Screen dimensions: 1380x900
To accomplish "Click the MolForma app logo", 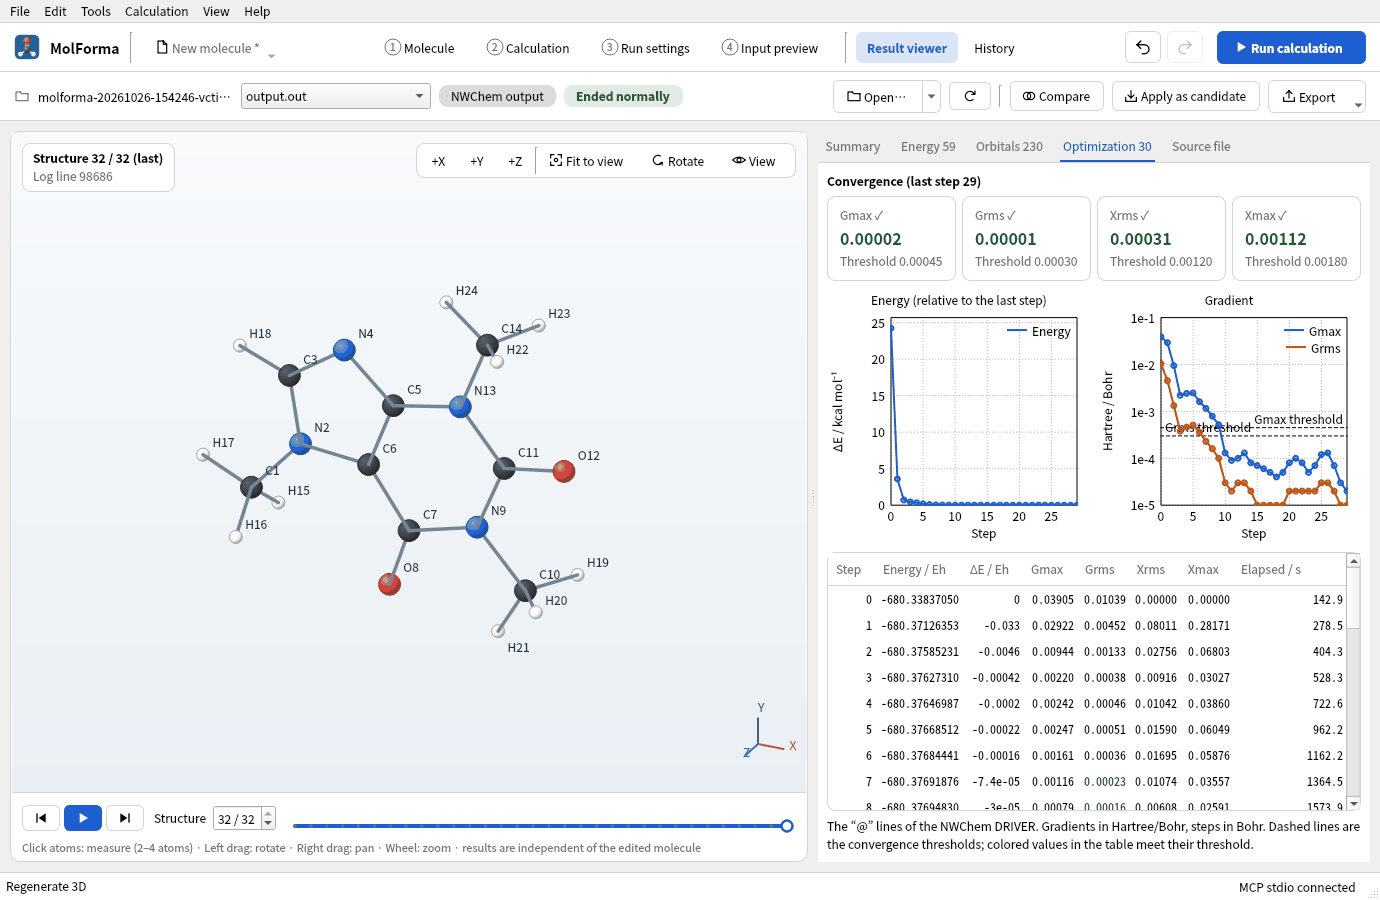I will coord(27,47).
